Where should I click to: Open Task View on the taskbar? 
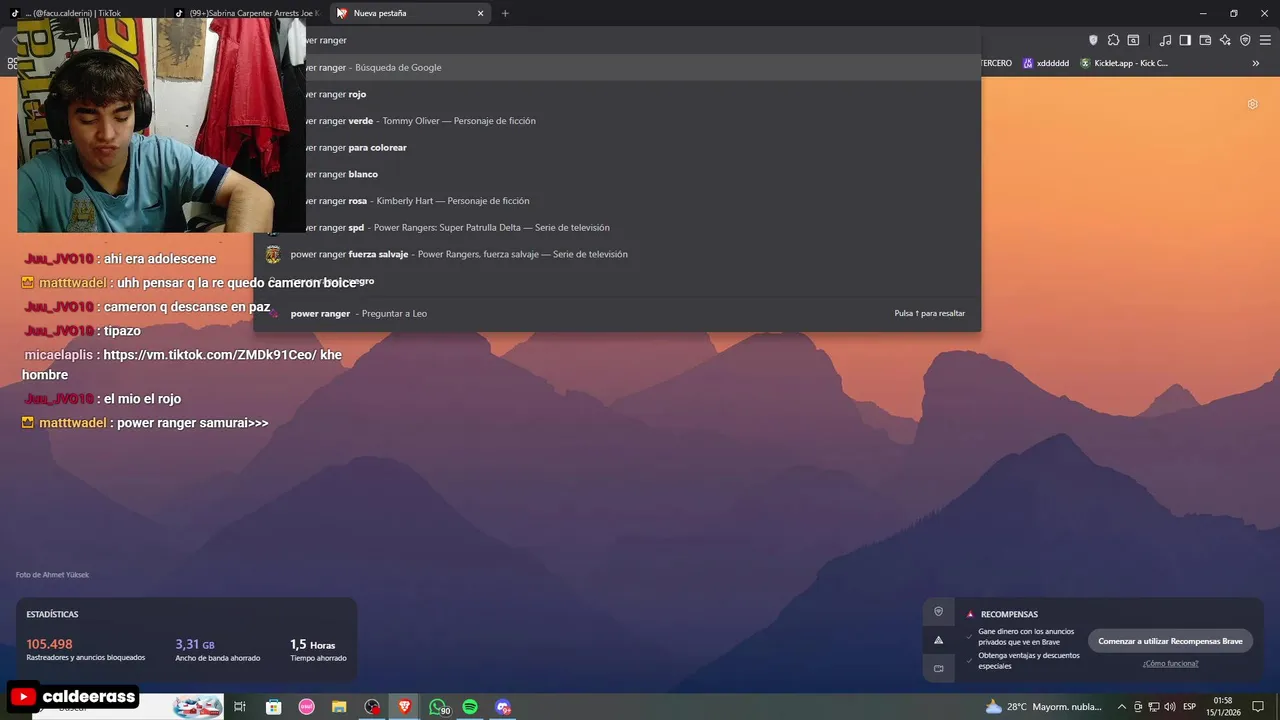click(x=240, y=707)
